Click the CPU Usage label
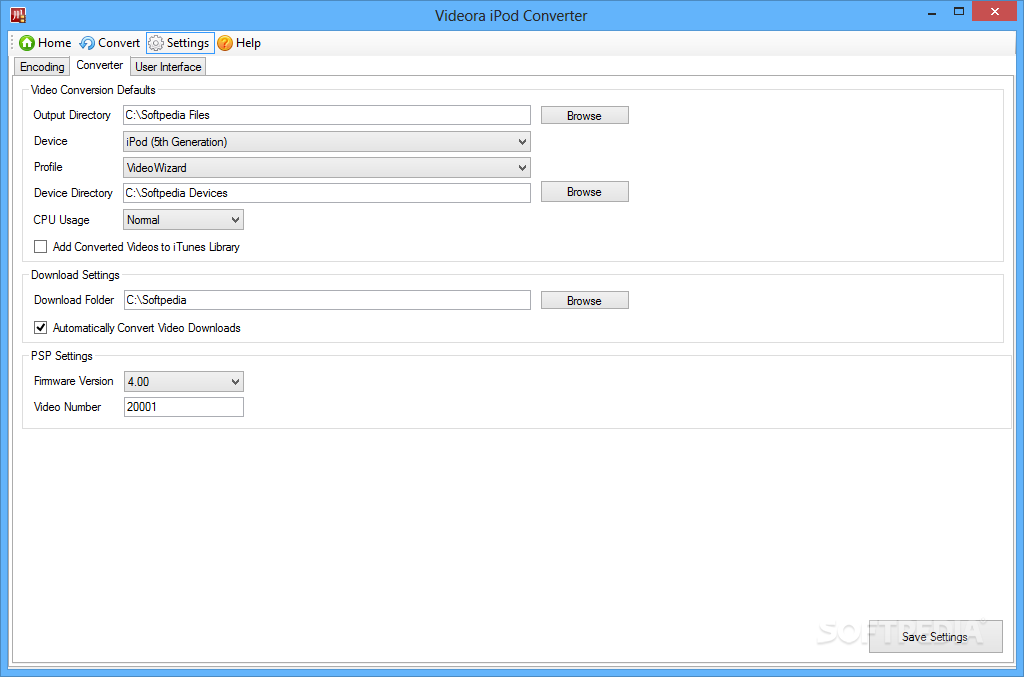Image resolution: width=1024 pixels, height=677 pixels. (x=61, y=220)
